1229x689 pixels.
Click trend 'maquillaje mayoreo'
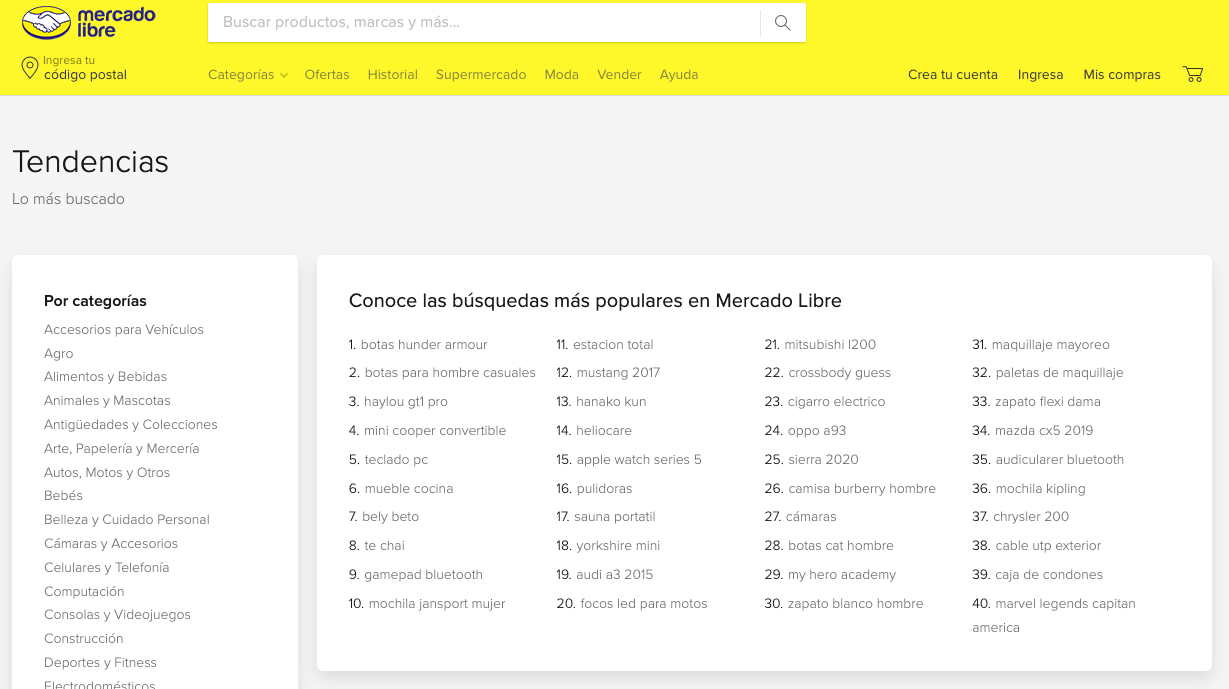(x=1051, y=345)
